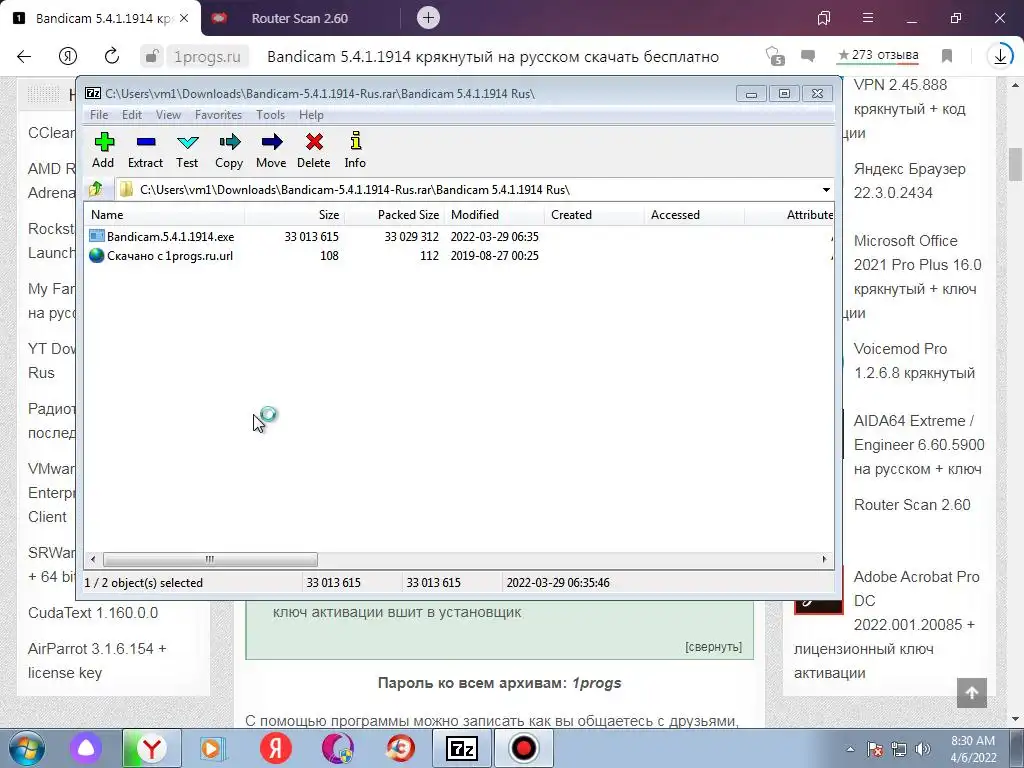Switch to the Router Scan 2.60 tab

(300, 18)
